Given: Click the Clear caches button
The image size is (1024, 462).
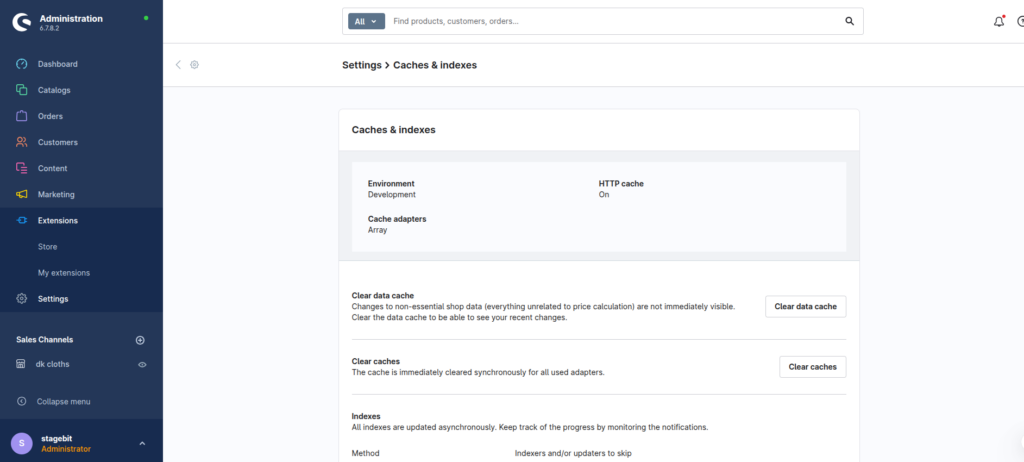Looking at the screenshot, I should [x=812, y=367].
